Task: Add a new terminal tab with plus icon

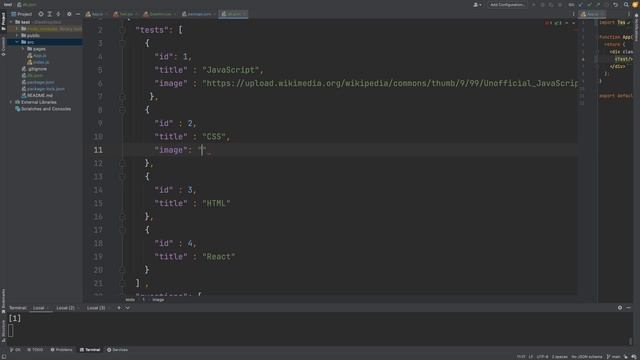Action: [119, 308]
